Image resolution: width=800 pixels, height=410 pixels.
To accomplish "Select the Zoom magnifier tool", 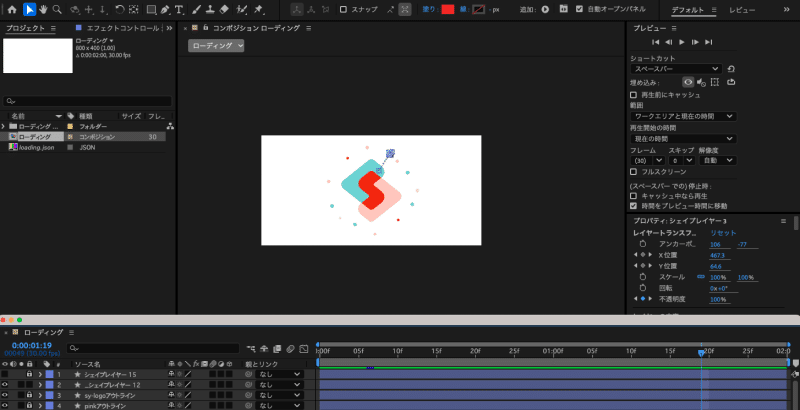I will tap(57, 9).
